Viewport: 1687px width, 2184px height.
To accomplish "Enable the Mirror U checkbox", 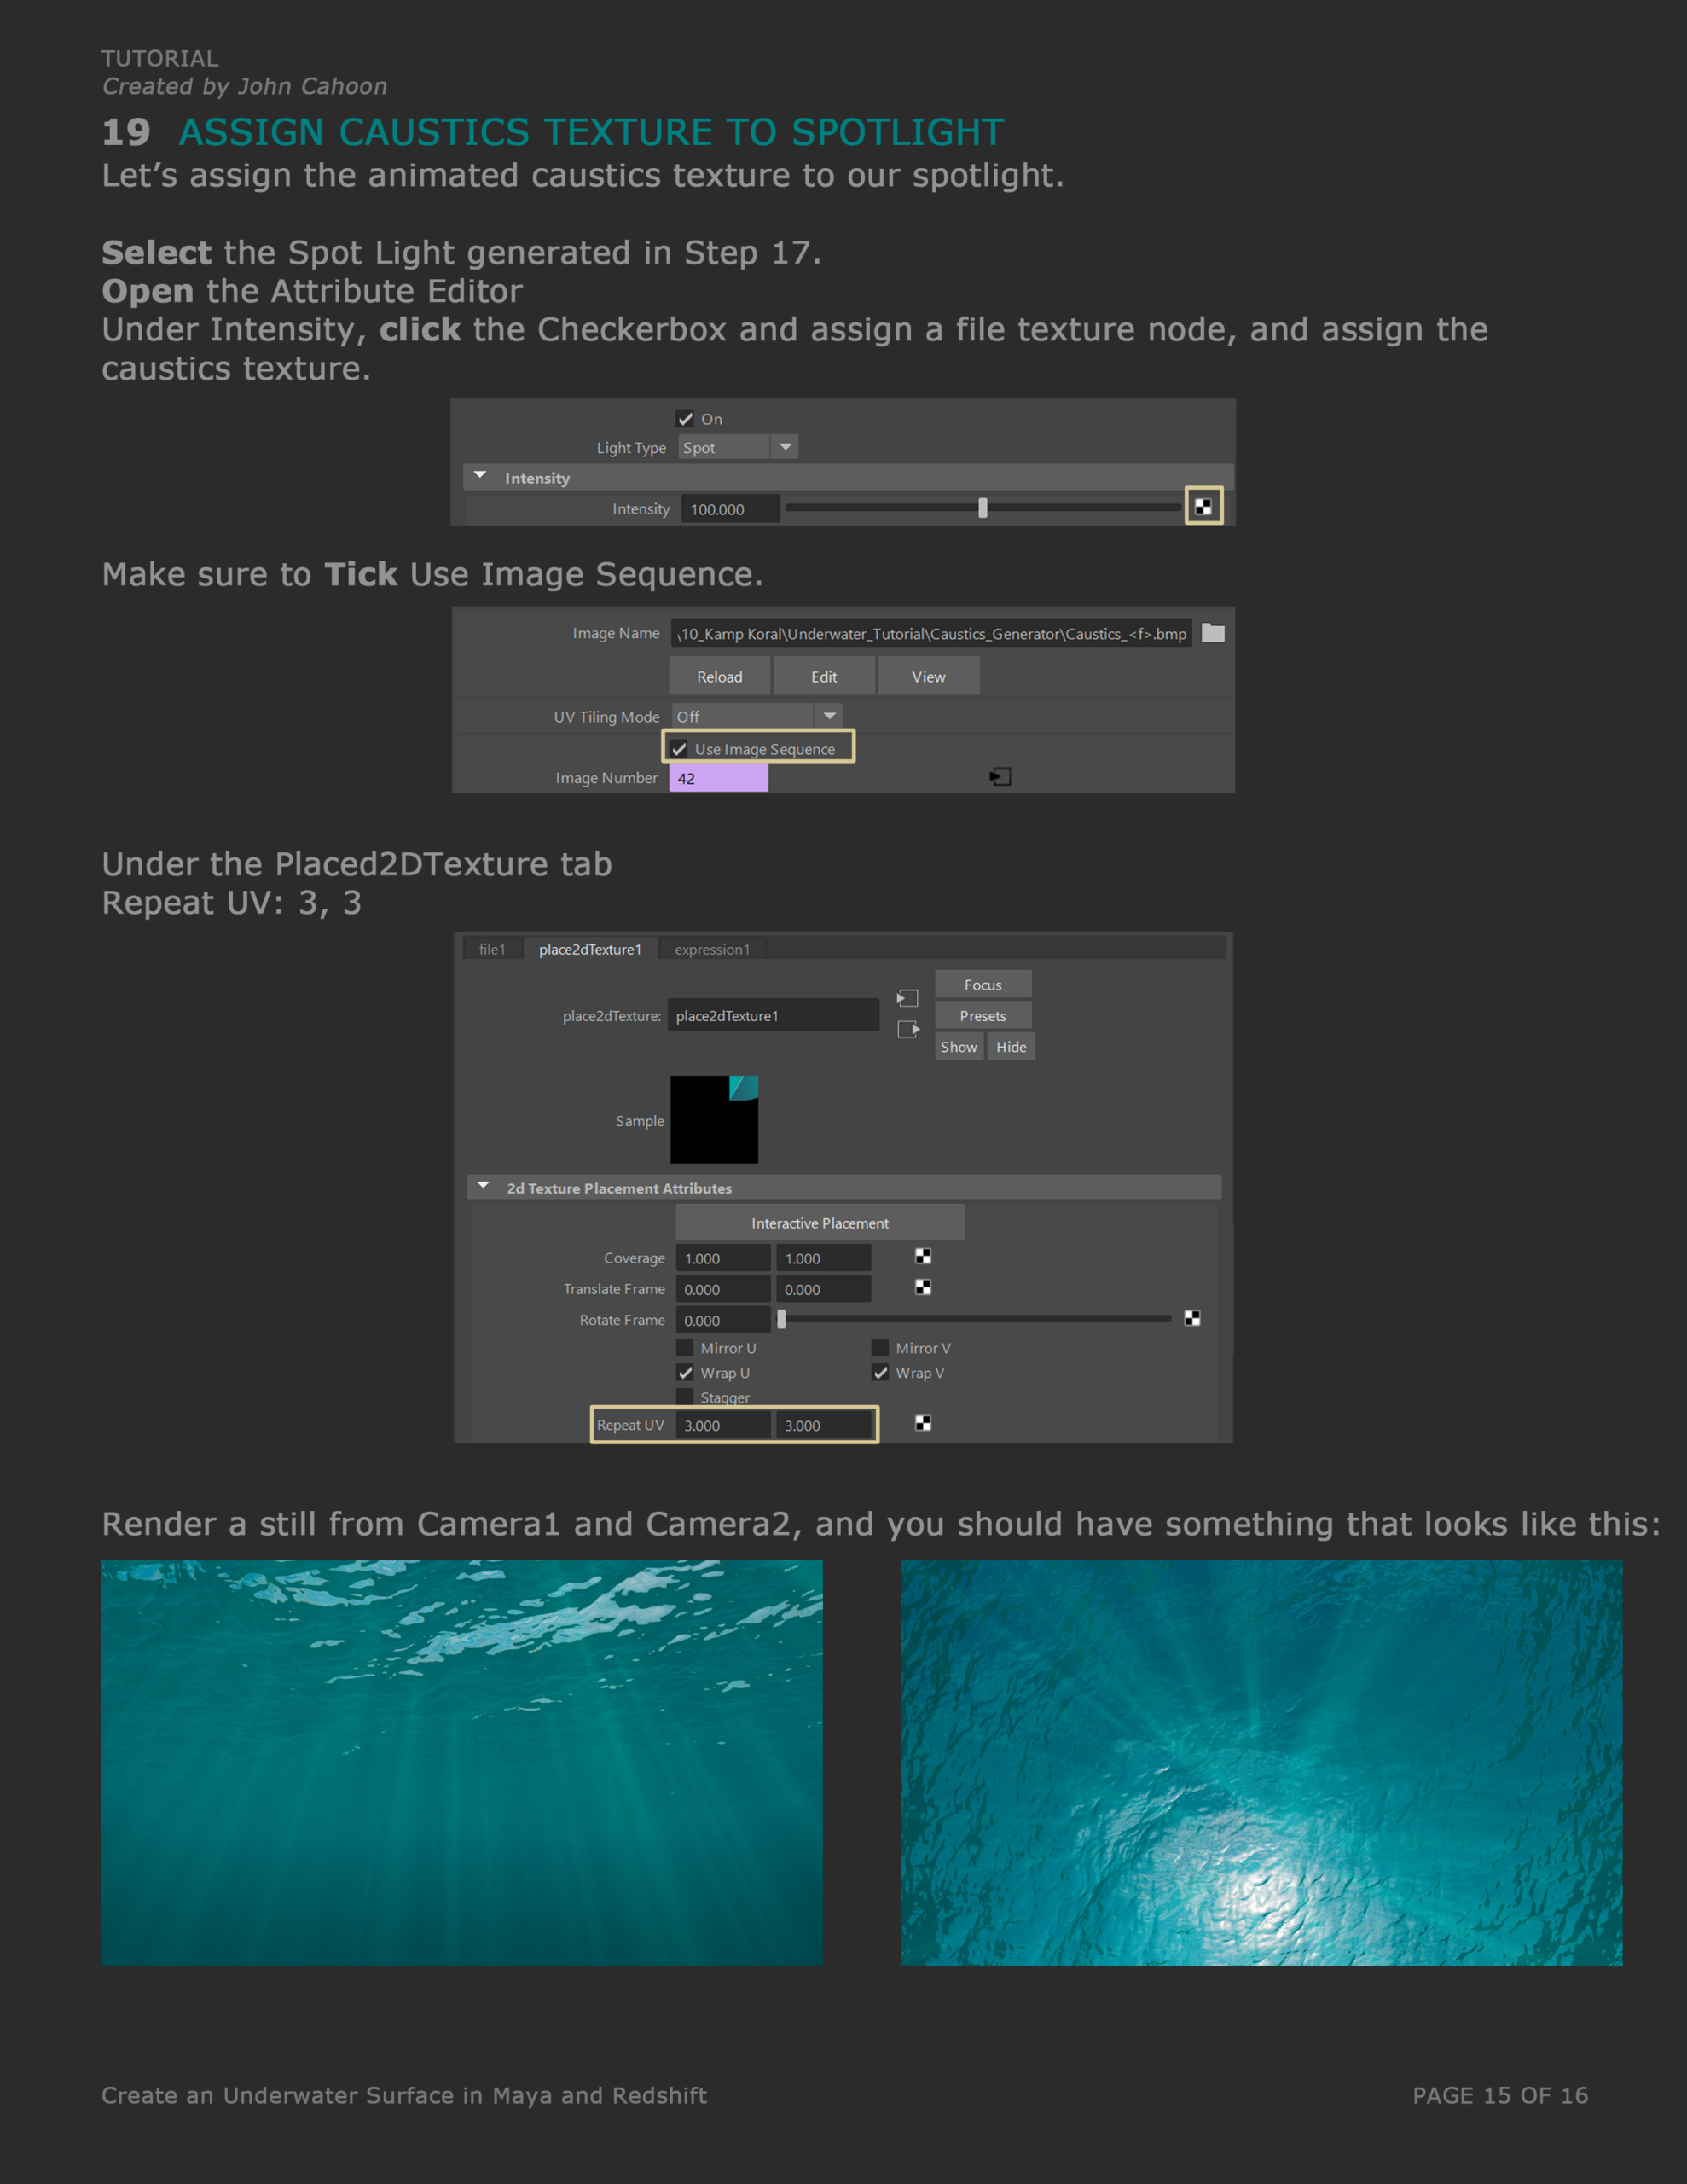I will click(x=685, y=1348).
